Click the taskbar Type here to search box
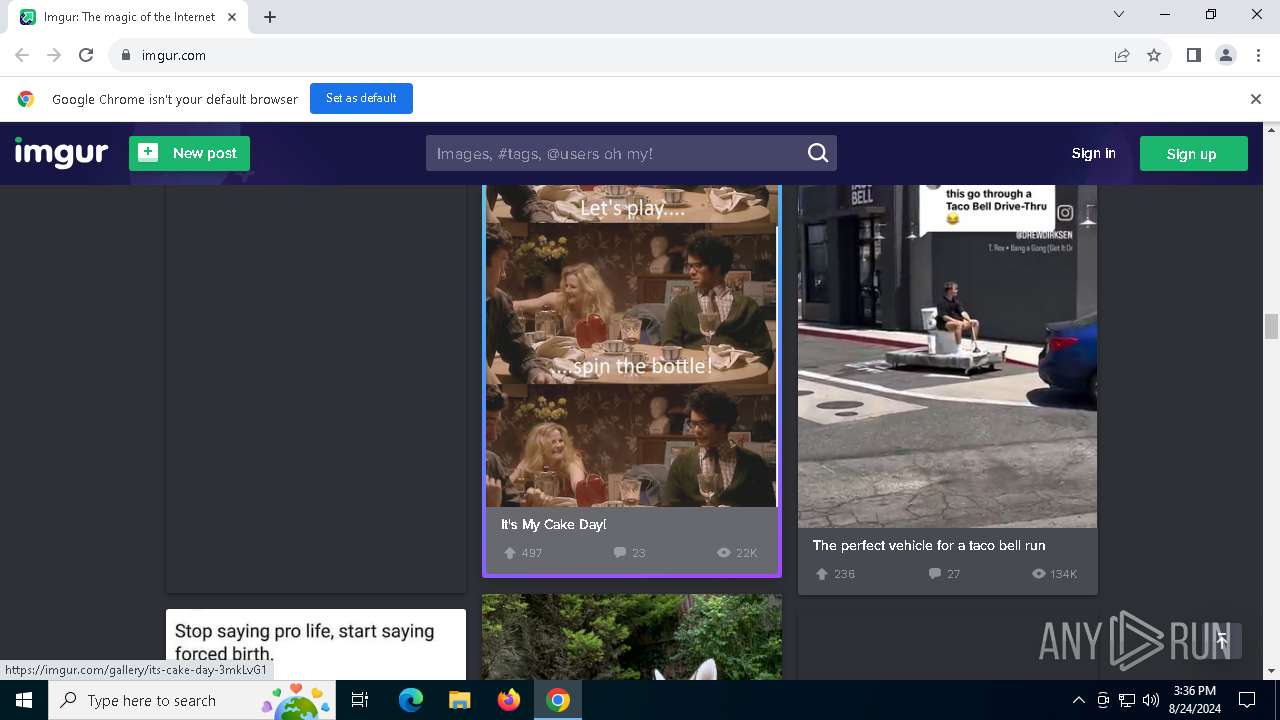The width and height of the screenshot is (1280, 720). 192,700
